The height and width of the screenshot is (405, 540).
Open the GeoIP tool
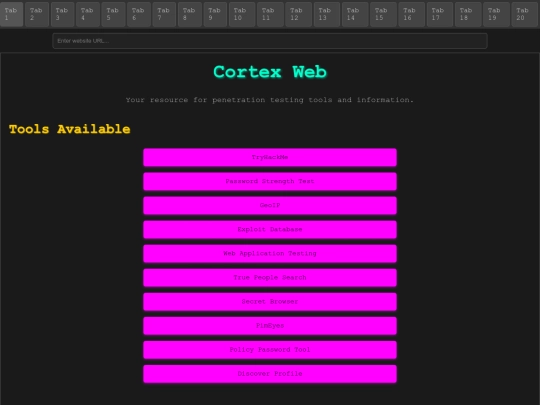270,206
